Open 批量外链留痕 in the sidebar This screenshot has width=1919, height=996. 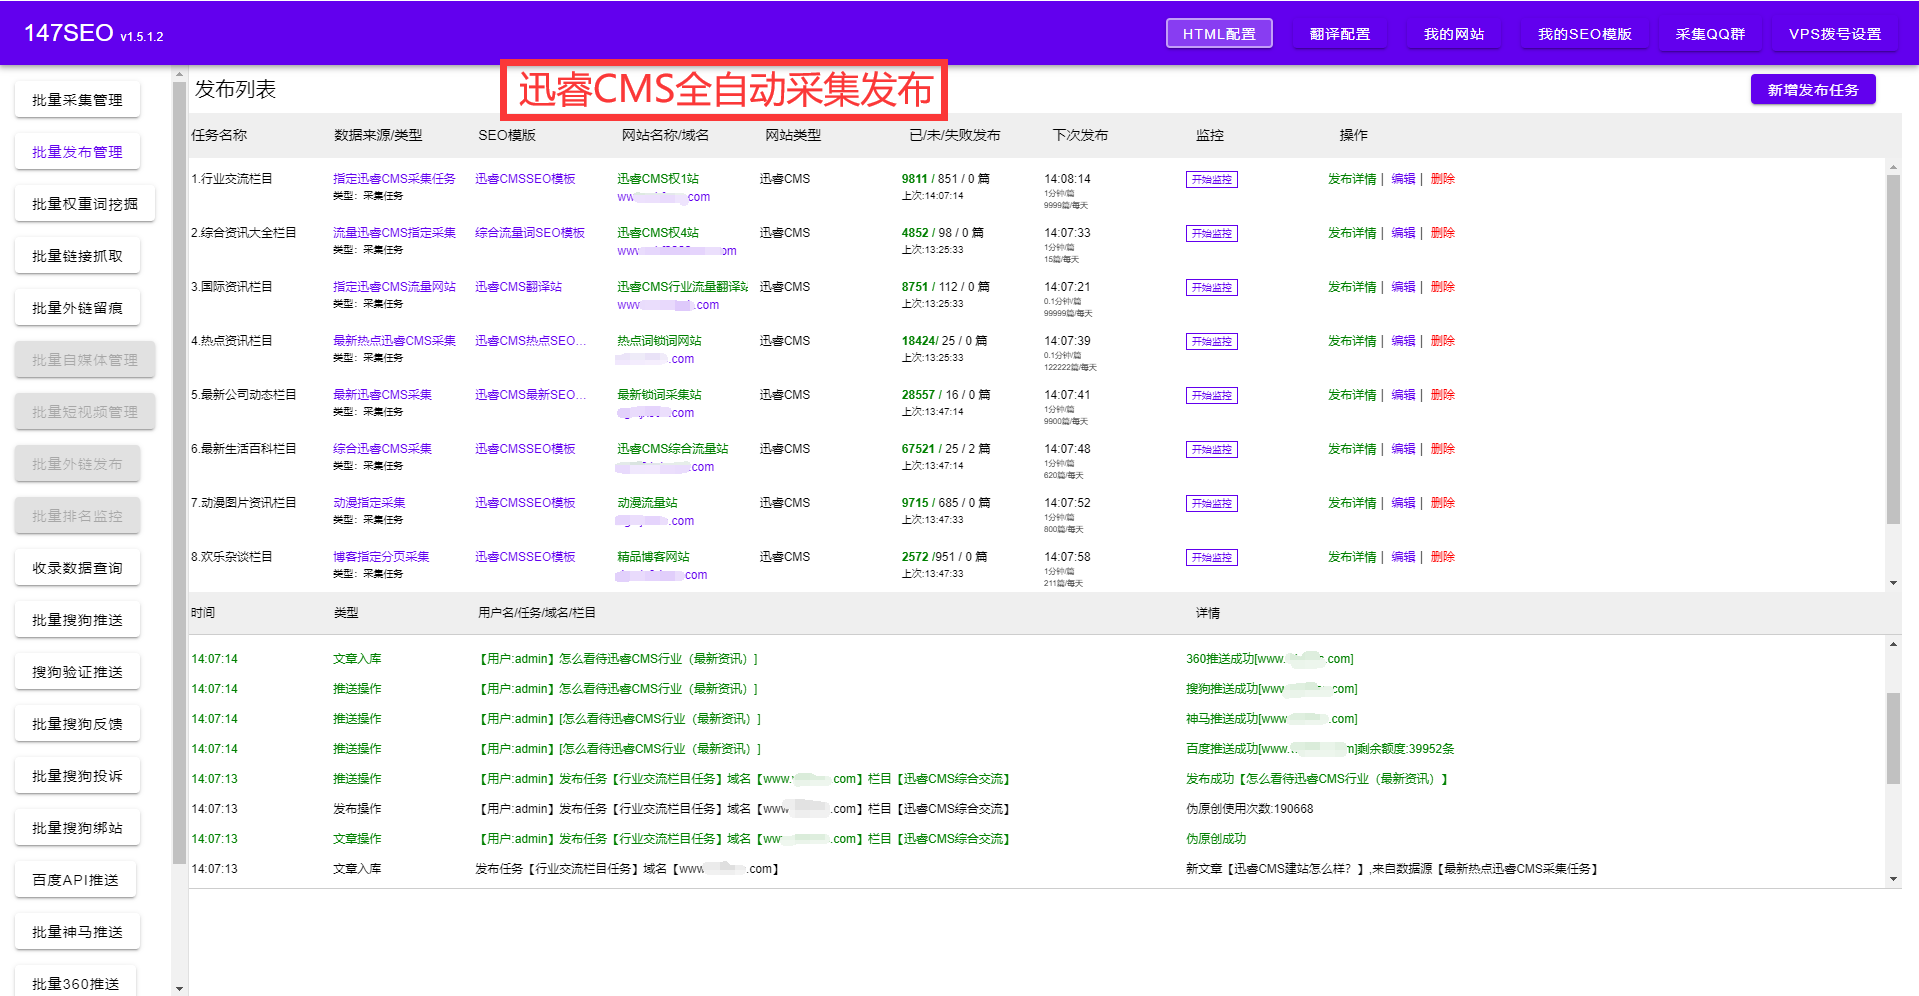(77, 308)
